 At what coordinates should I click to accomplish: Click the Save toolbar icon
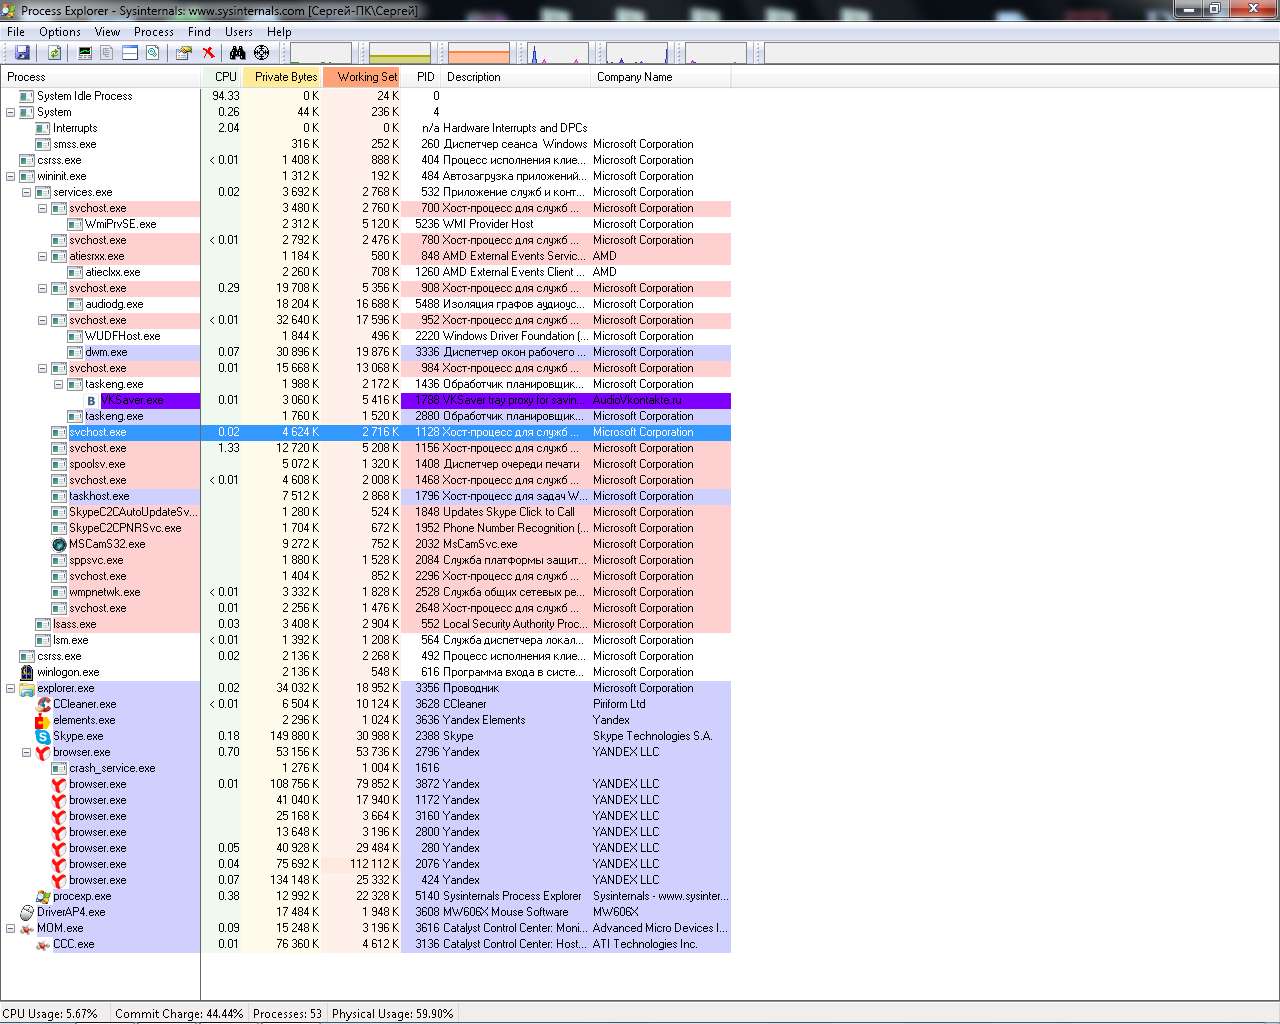(x=22, y=52)
